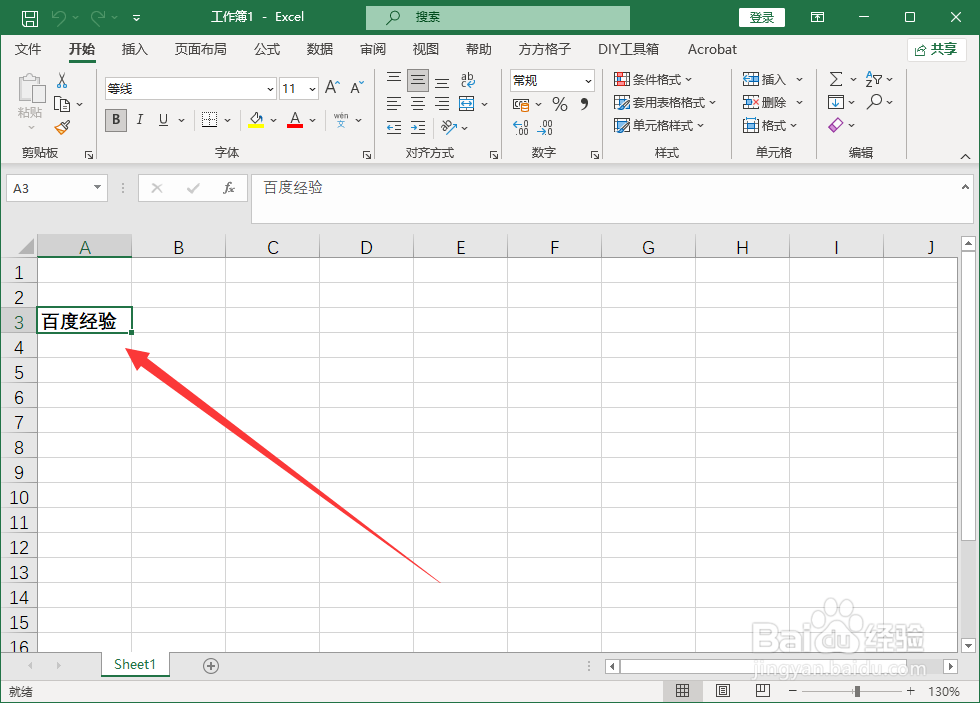This screenshot has width=980, height=703.
Task: Click the Wrap Text icon
Action: (468, 80)
